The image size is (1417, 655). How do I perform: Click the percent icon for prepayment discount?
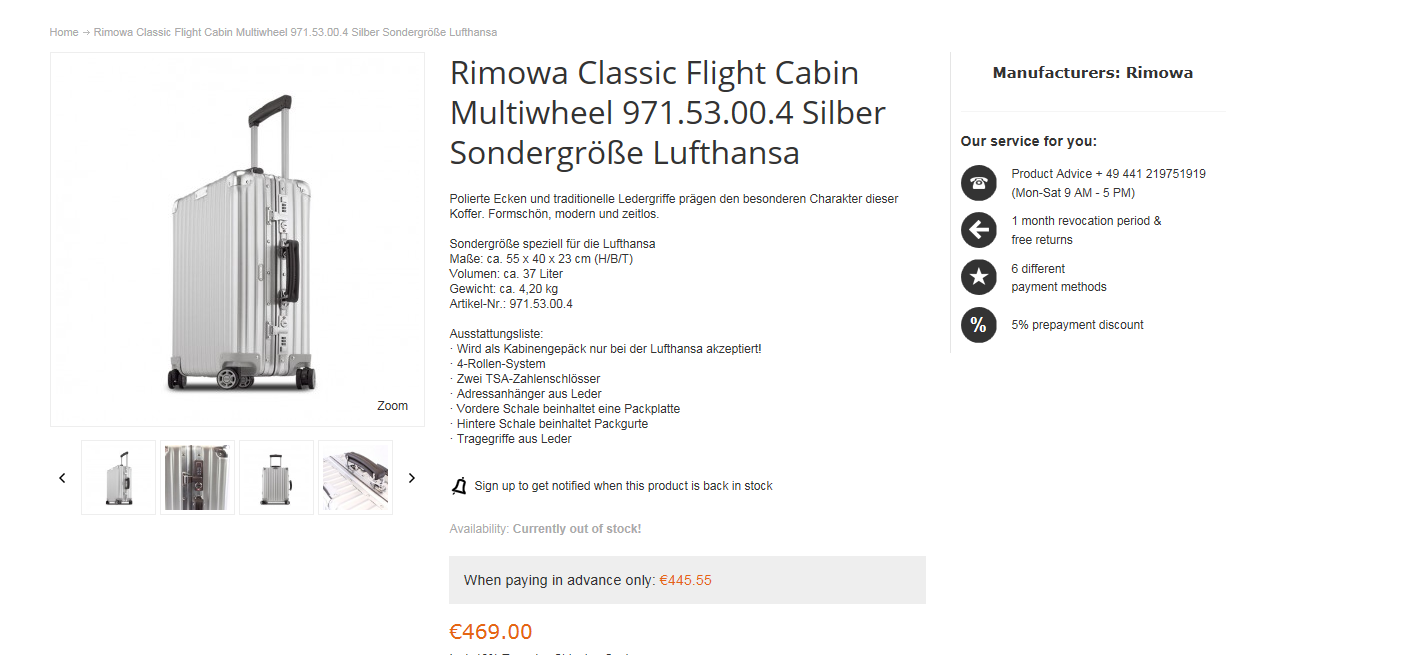978,325
